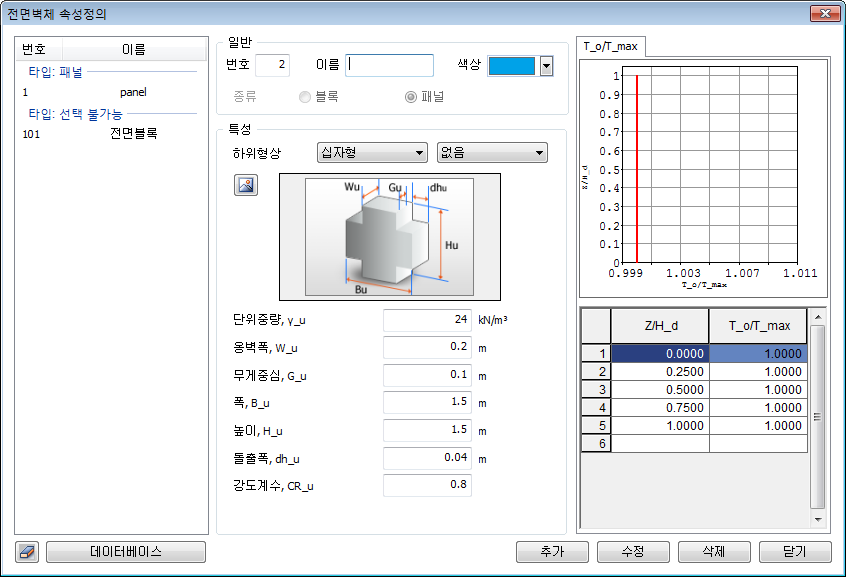Select 전면블록 item numbered 101
This screenshot has width=846, height=577.
[132, 133]
